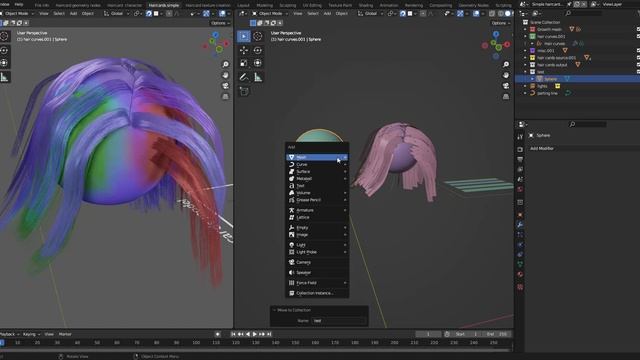Viewport: 640px width, 360px height.
Task: Toggle camera view in right viewport
Action: pos(506,86)
